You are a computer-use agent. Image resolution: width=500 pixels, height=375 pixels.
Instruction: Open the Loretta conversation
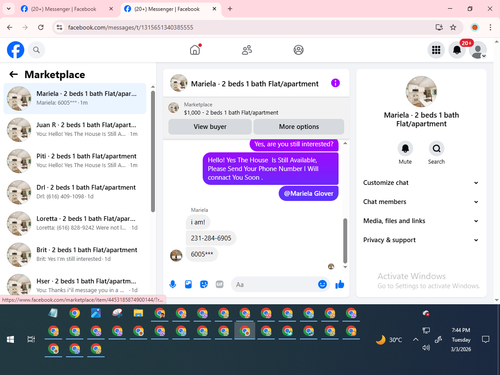pyautogui.click(x=75, y=223)
